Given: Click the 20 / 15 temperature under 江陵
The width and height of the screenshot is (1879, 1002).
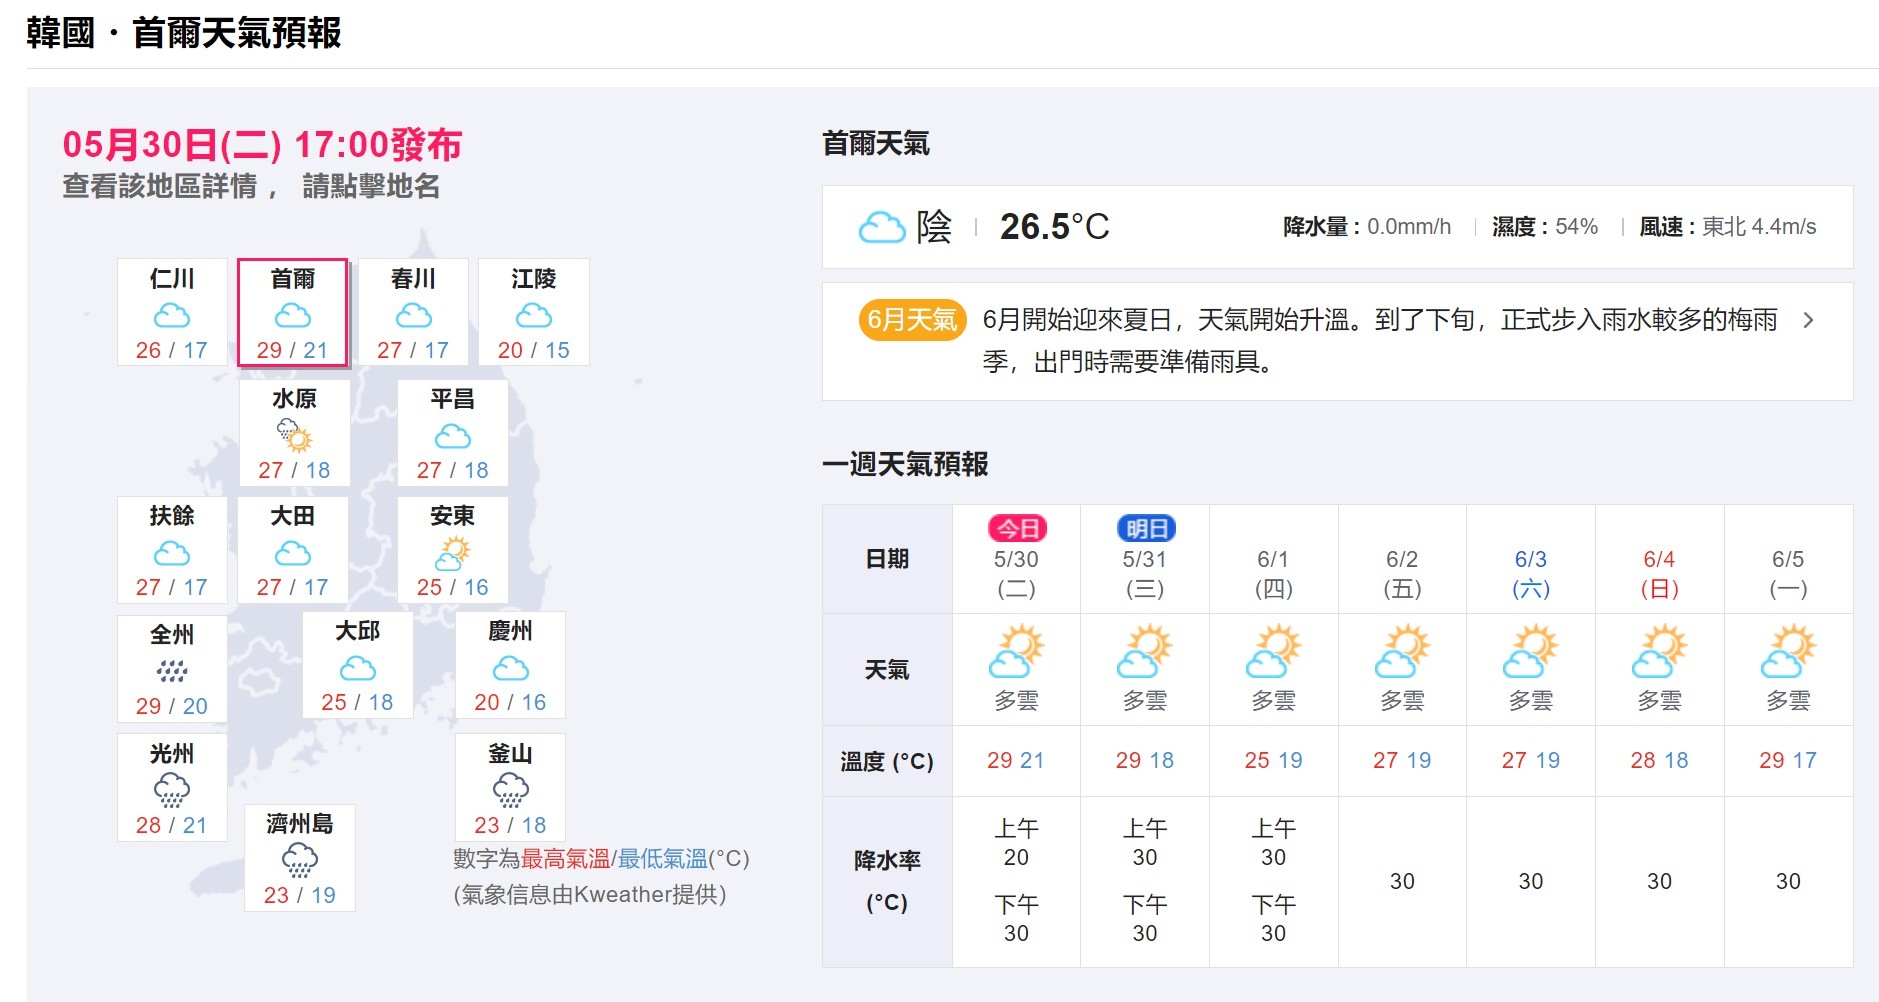Looking at the screenshot, I should (x=534, y=350).
